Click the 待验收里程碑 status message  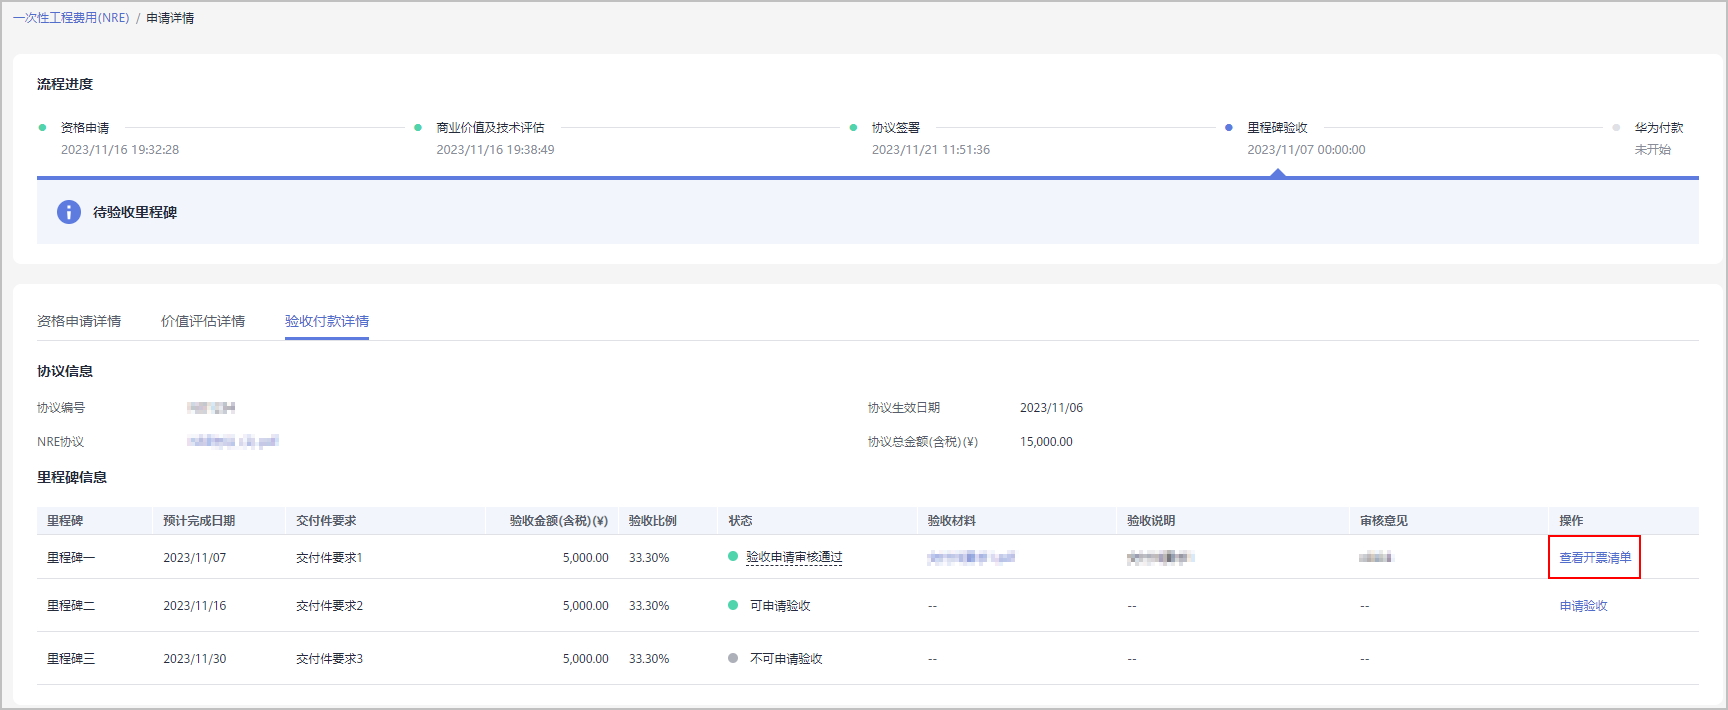tap(135, 212)
